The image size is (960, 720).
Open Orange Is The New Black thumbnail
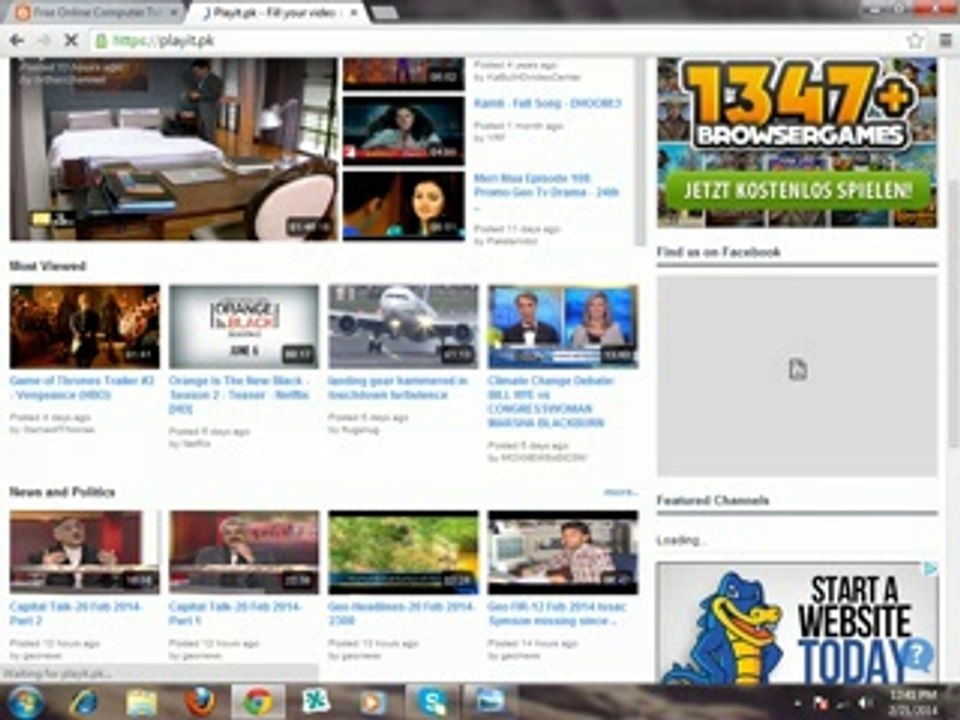pos(244,327)
